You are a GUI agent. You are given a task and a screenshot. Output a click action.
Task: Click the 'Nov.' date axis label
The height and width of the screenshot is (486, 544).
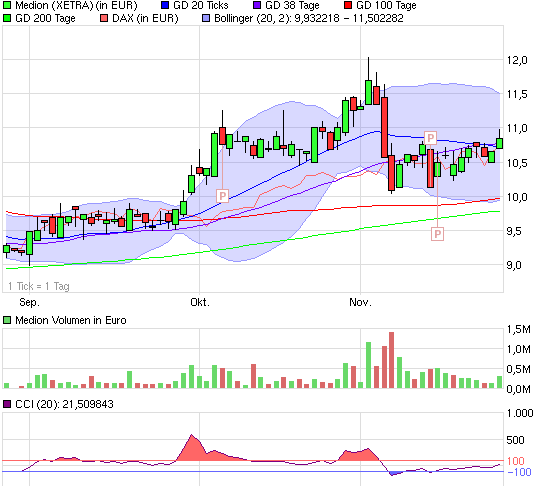(360, 302)
